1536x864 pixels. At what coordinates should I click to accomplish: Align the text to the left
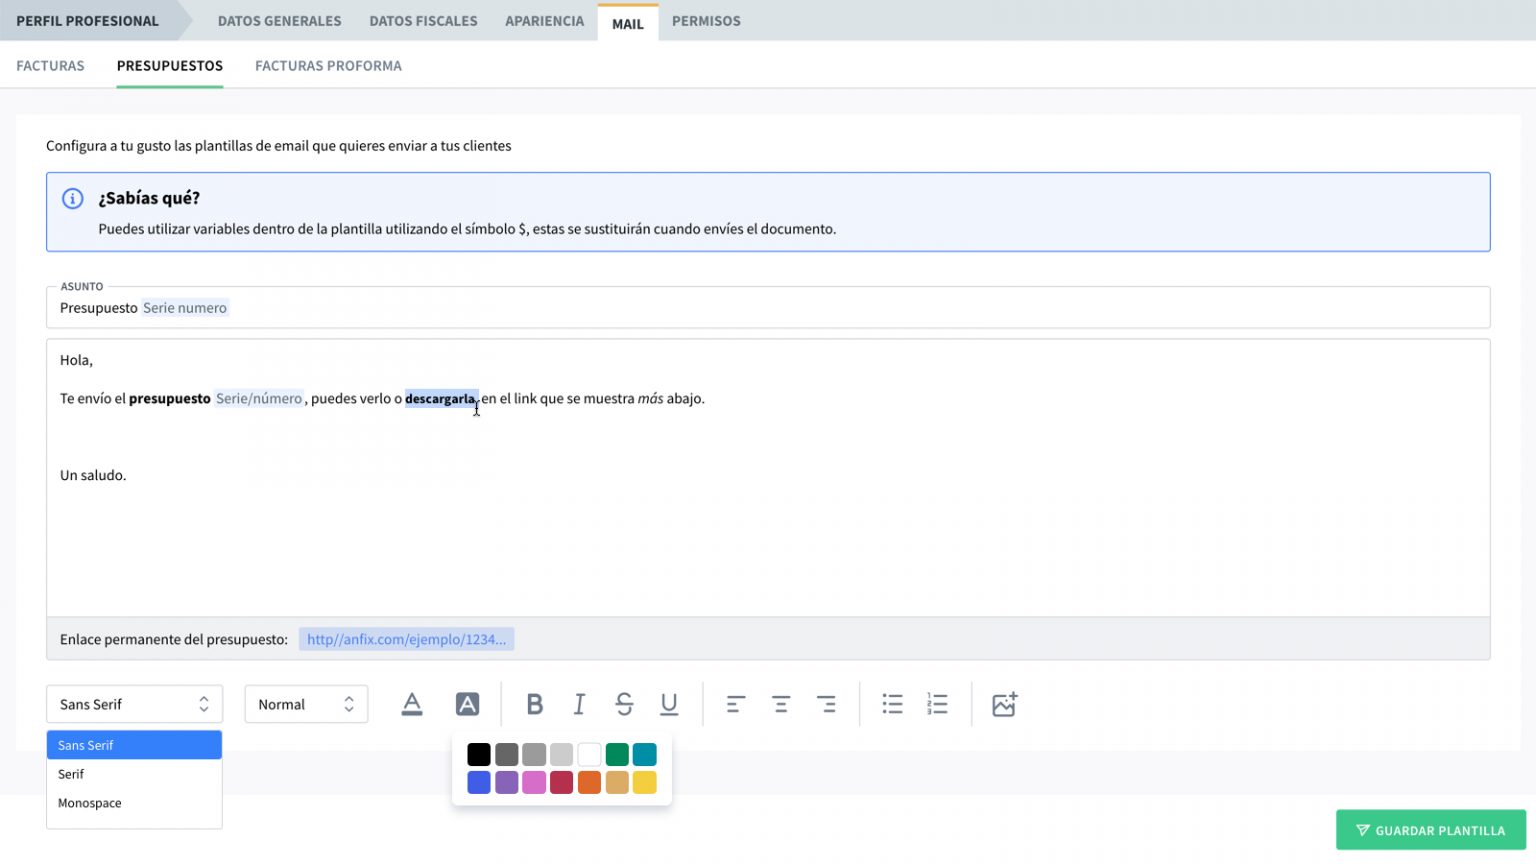click(735, 704)
